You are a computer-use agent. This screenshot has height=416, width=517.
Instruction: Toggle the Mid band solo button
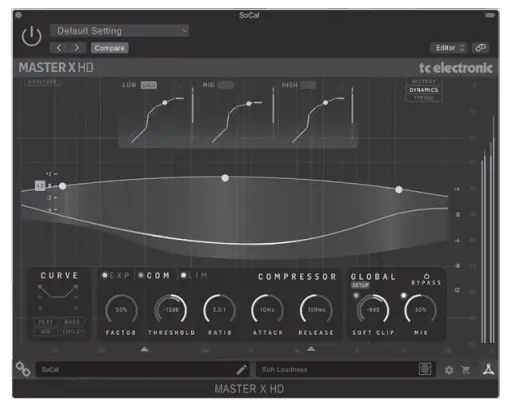click(226, 85)
